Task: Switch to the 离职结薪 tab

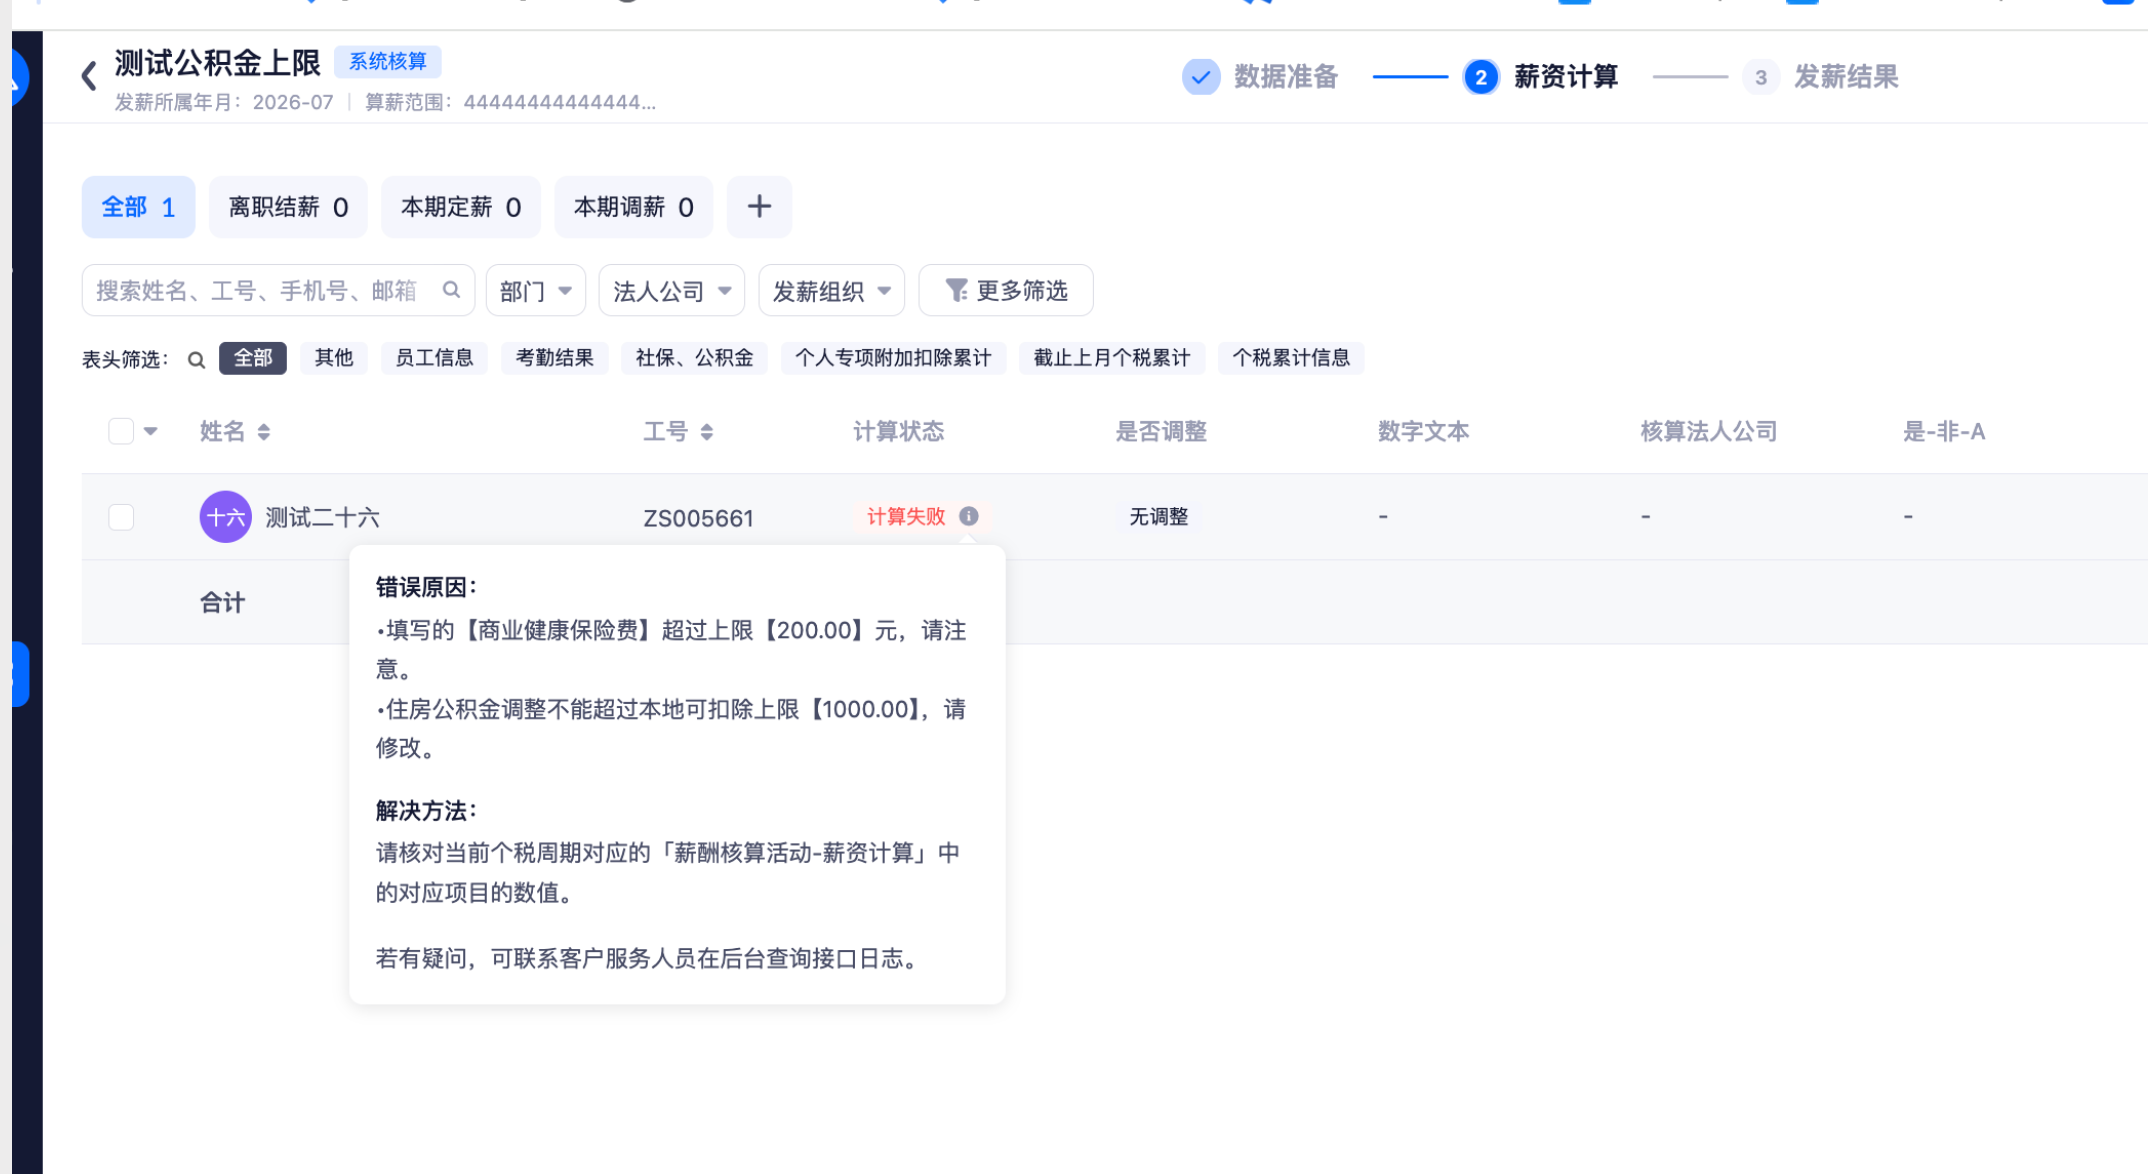Action: pos(288,207)
